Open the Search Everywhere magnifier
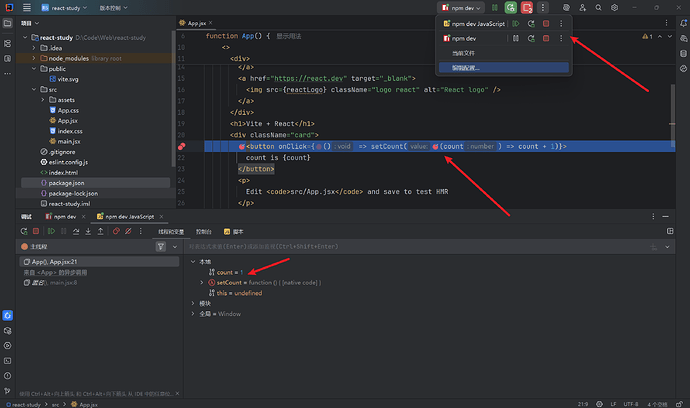This screenshot has width=690, height=408. (x=598, y=7)
